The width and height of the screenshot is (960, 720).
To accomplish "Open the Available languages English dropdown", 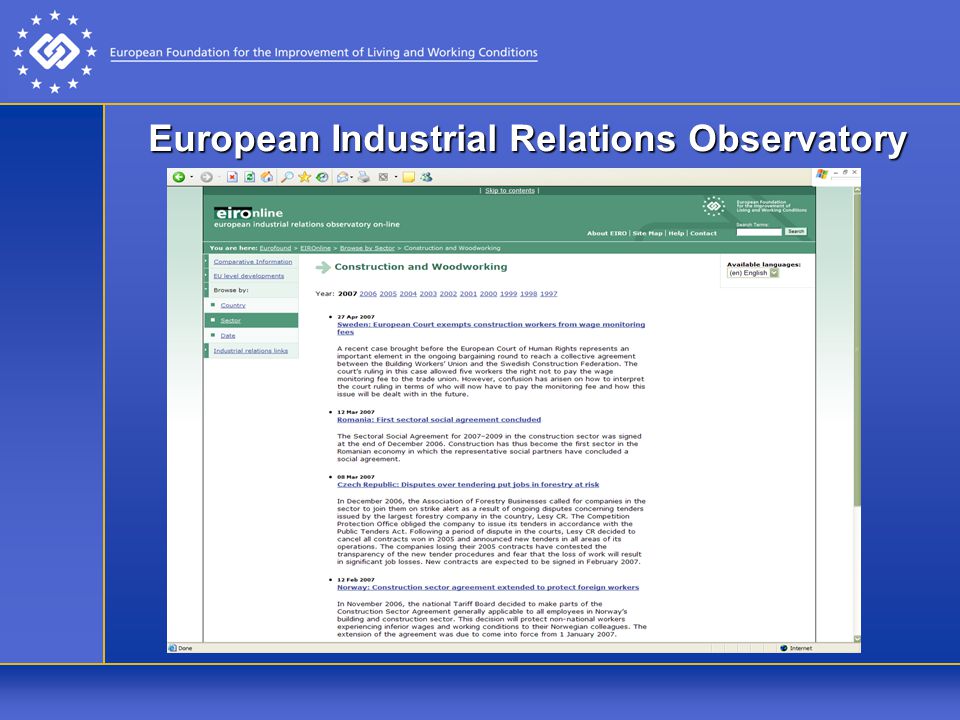I will coord(753,273).
